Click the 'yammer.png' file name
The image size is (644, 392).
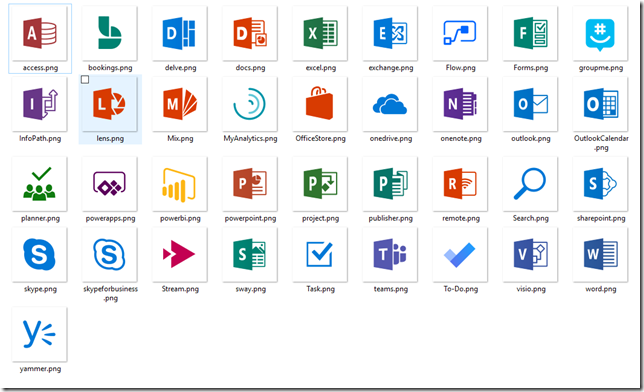(40, 369)
